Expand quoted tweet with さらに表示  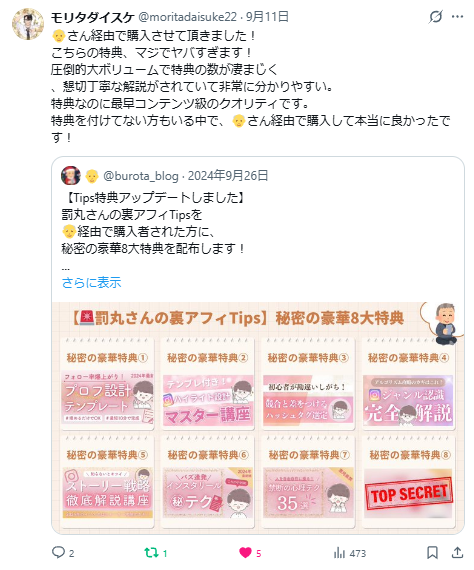pos(91,282)
